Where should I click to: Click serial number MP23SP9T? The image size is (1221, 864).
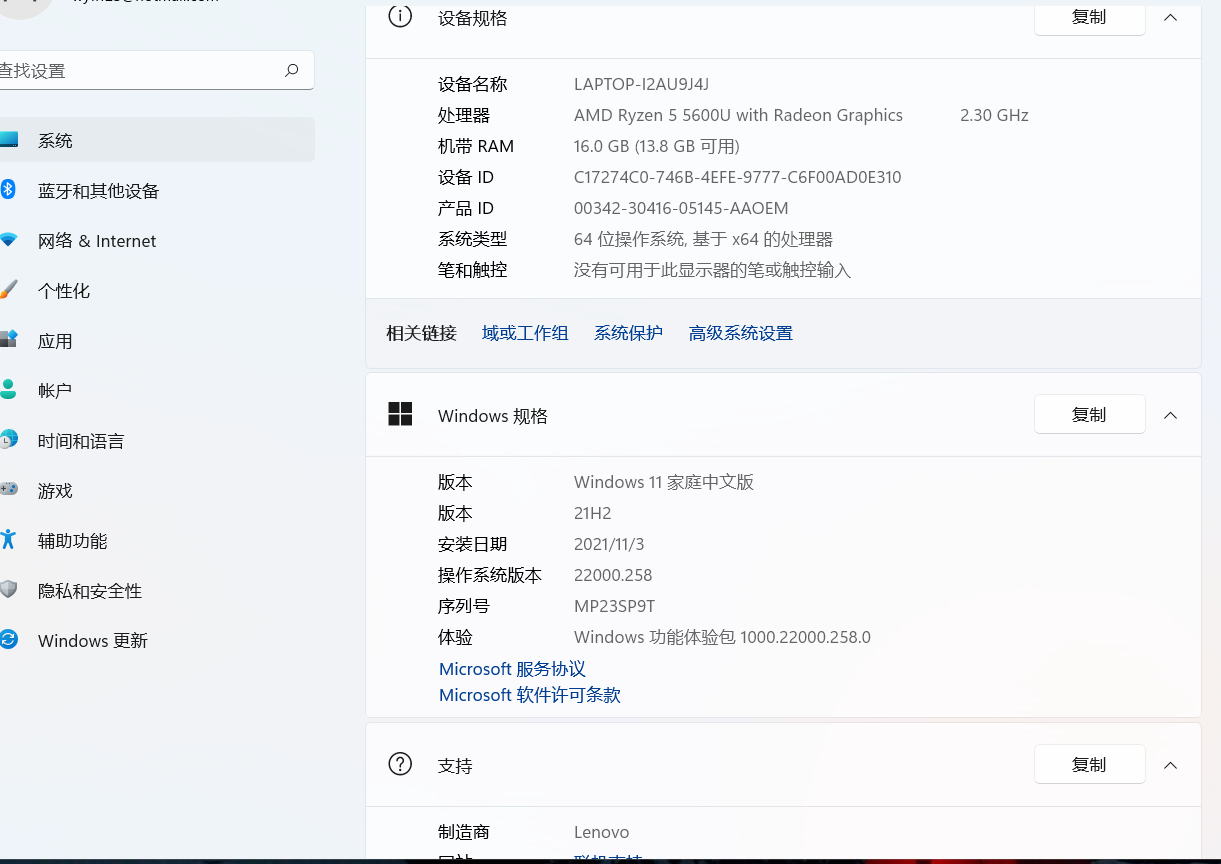(x=614, y=606)
